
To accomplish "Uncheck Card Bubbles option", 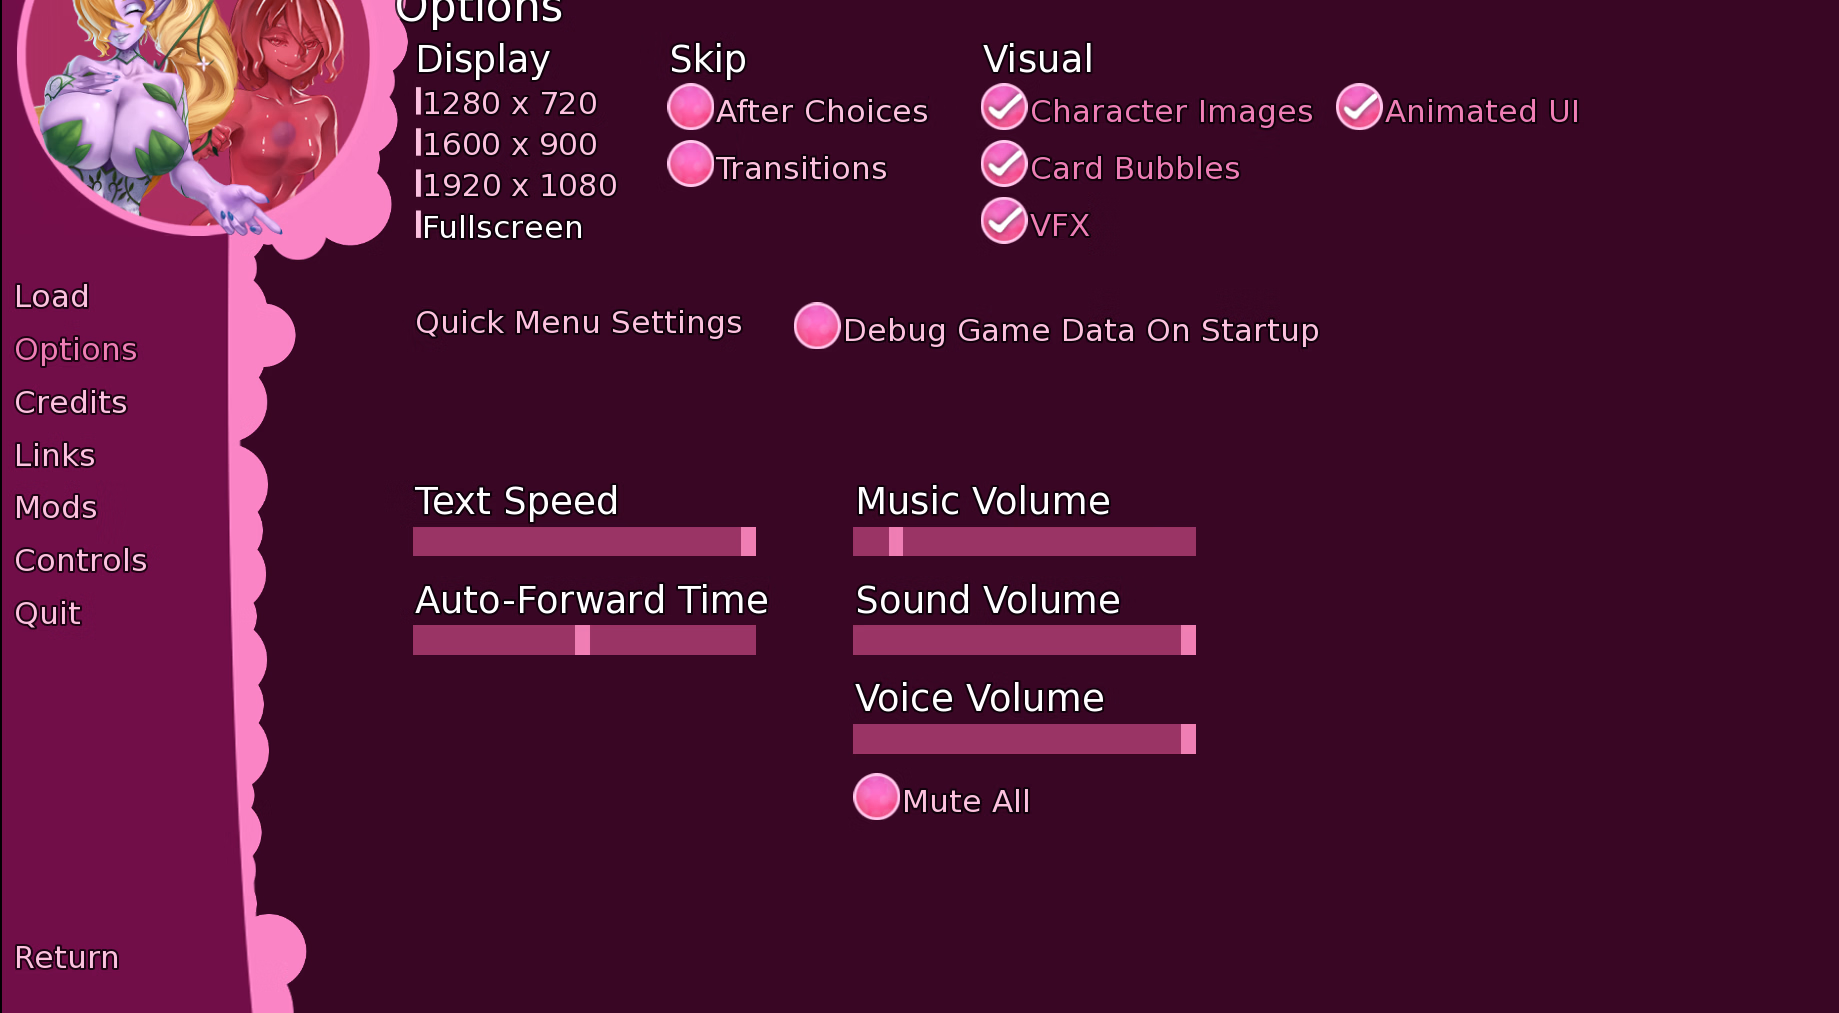I will tap(1004, 165).
